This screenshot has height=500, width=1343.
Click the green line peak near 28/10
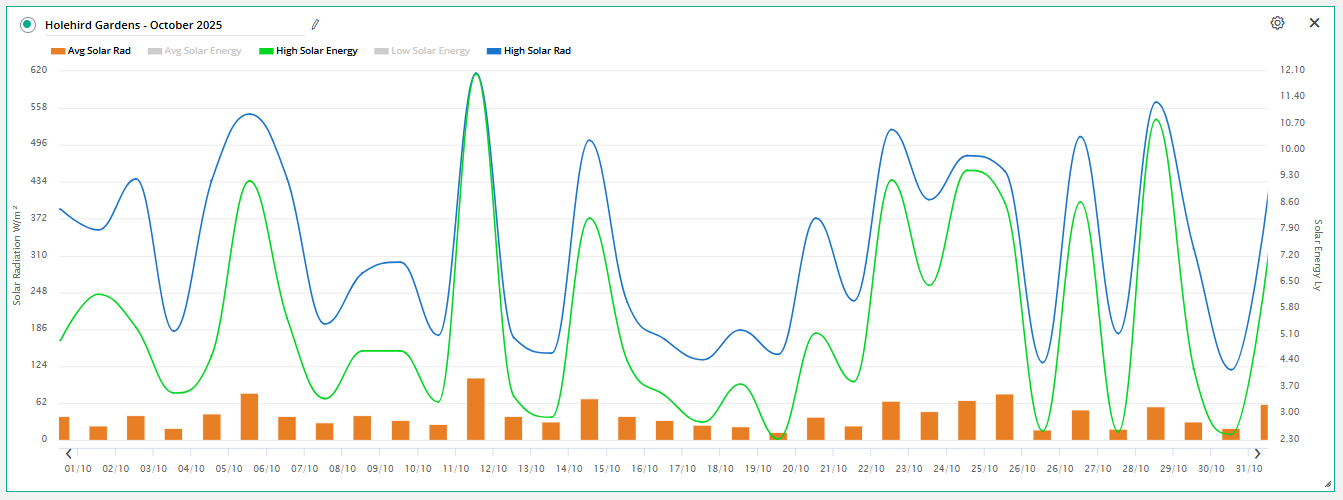1156,120
